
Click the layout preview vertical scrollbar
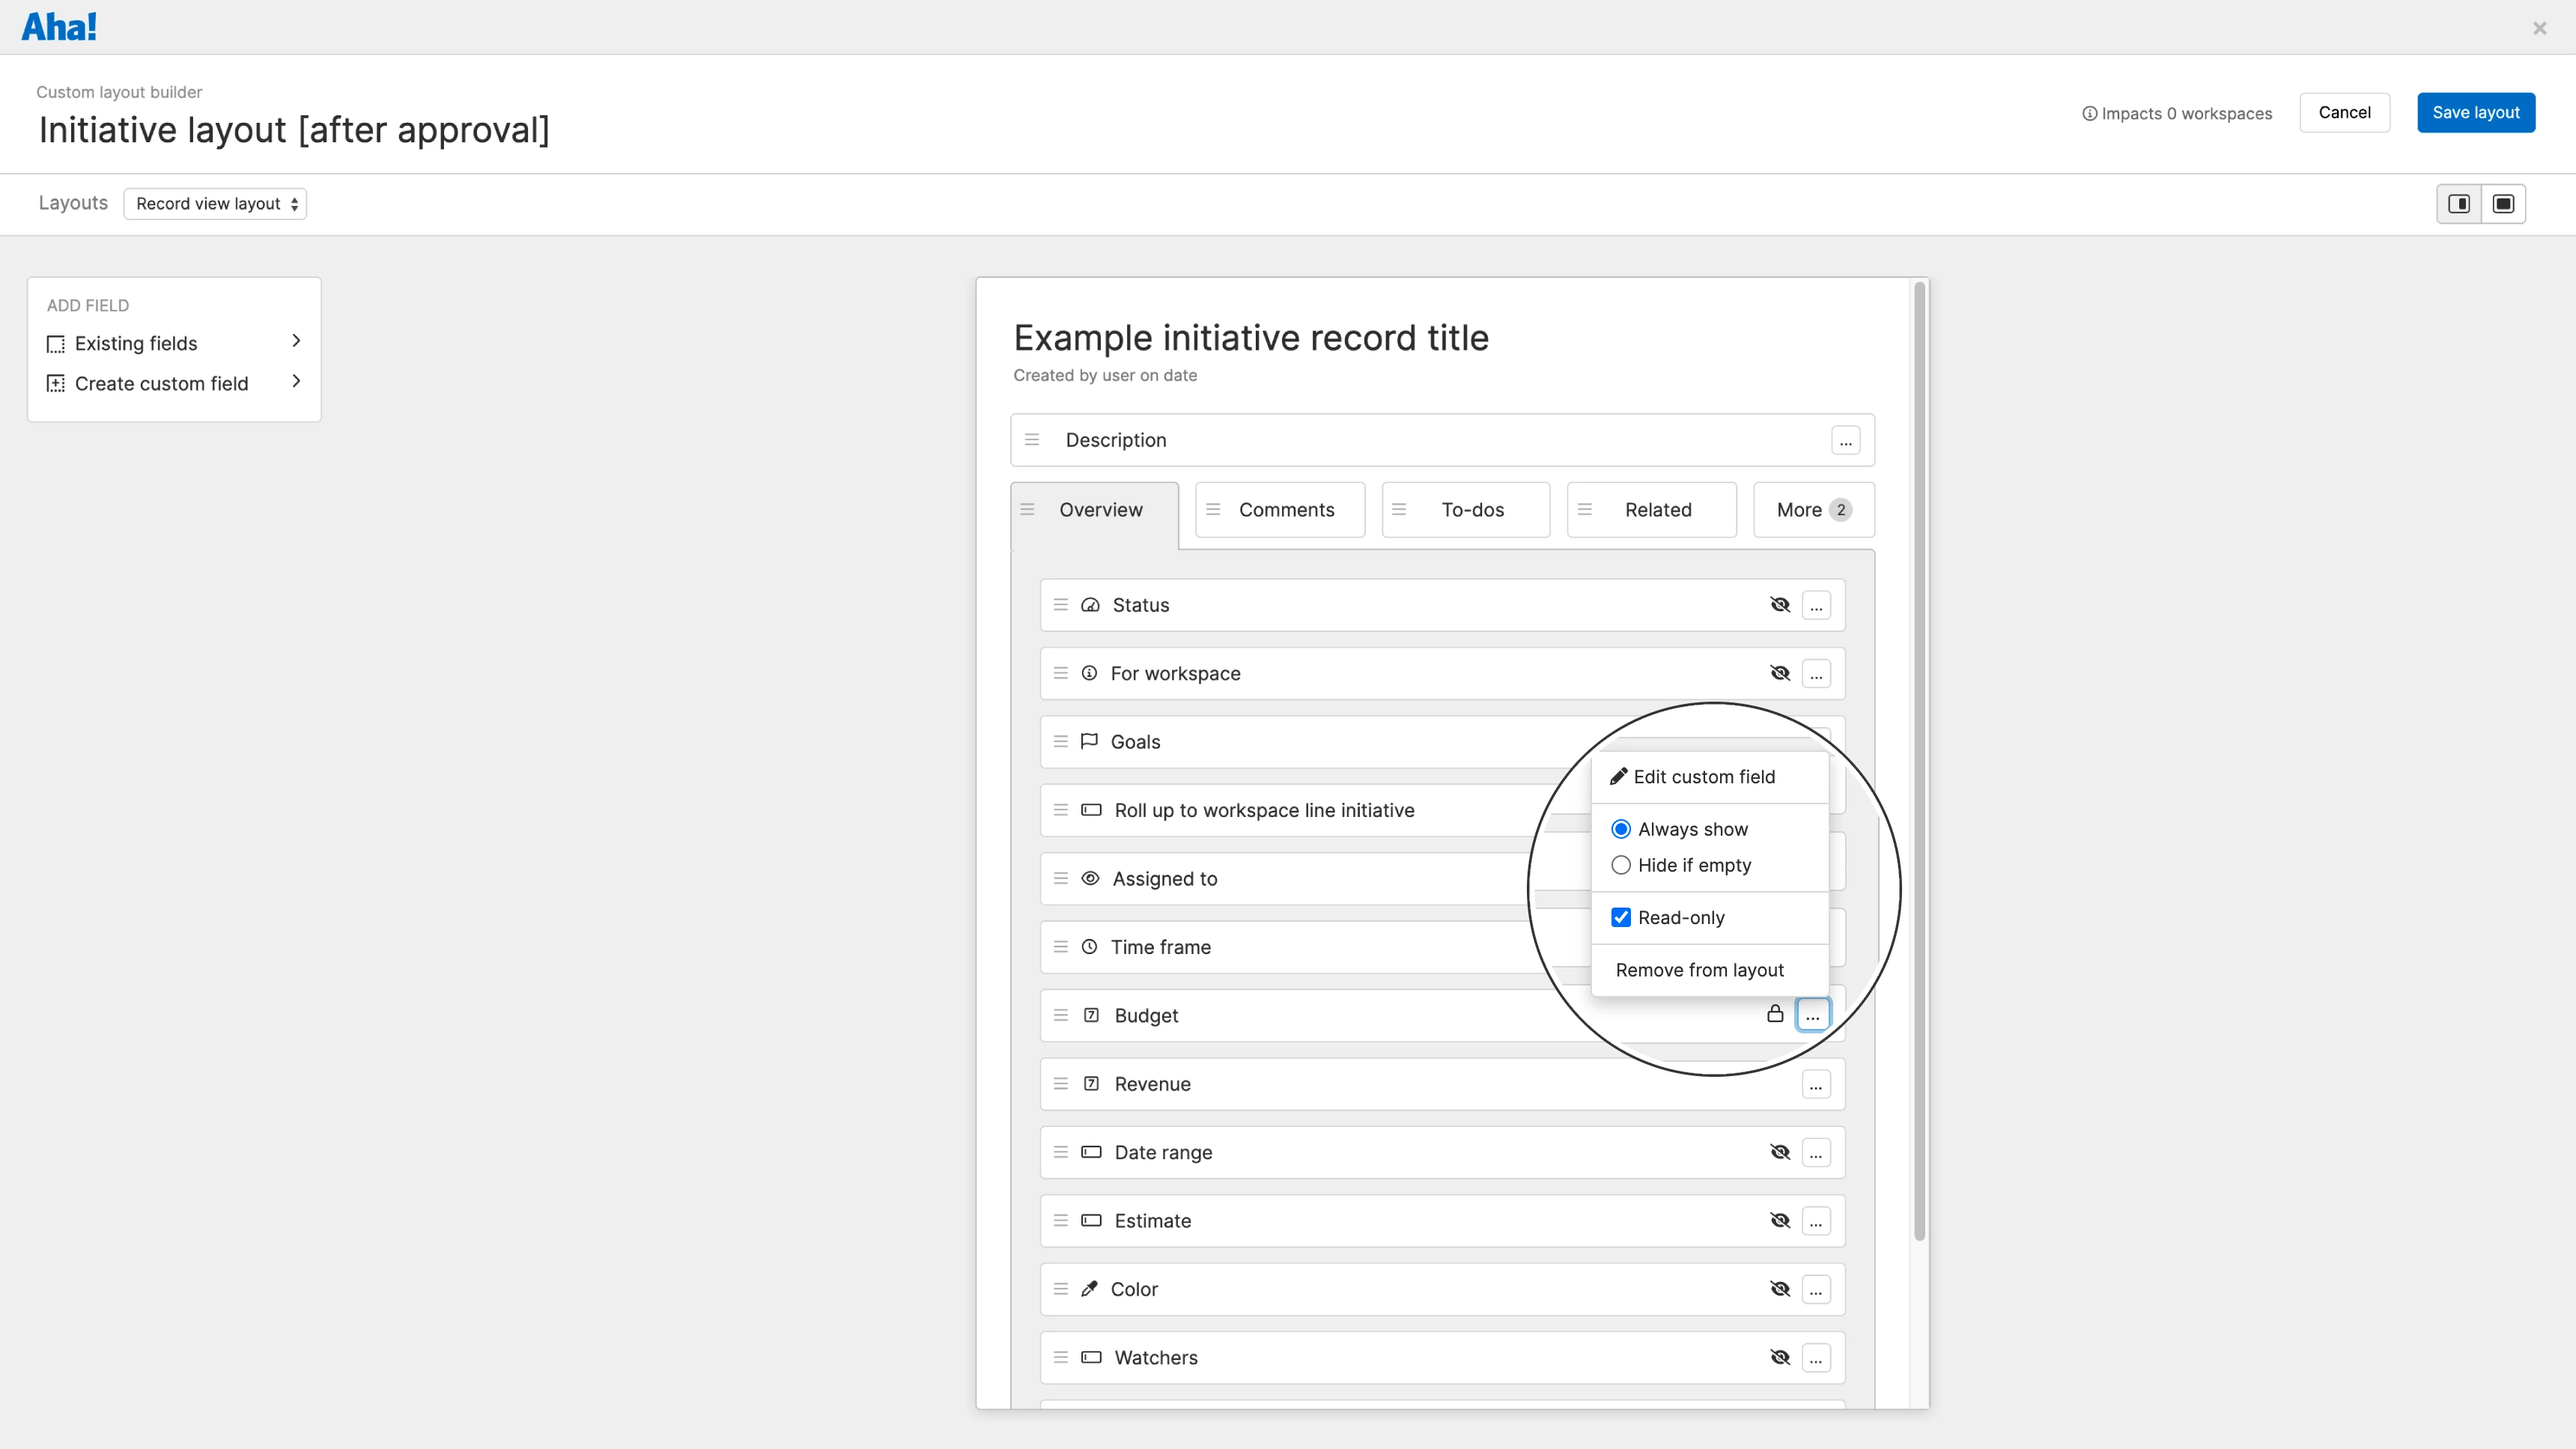click(1919, 760)
